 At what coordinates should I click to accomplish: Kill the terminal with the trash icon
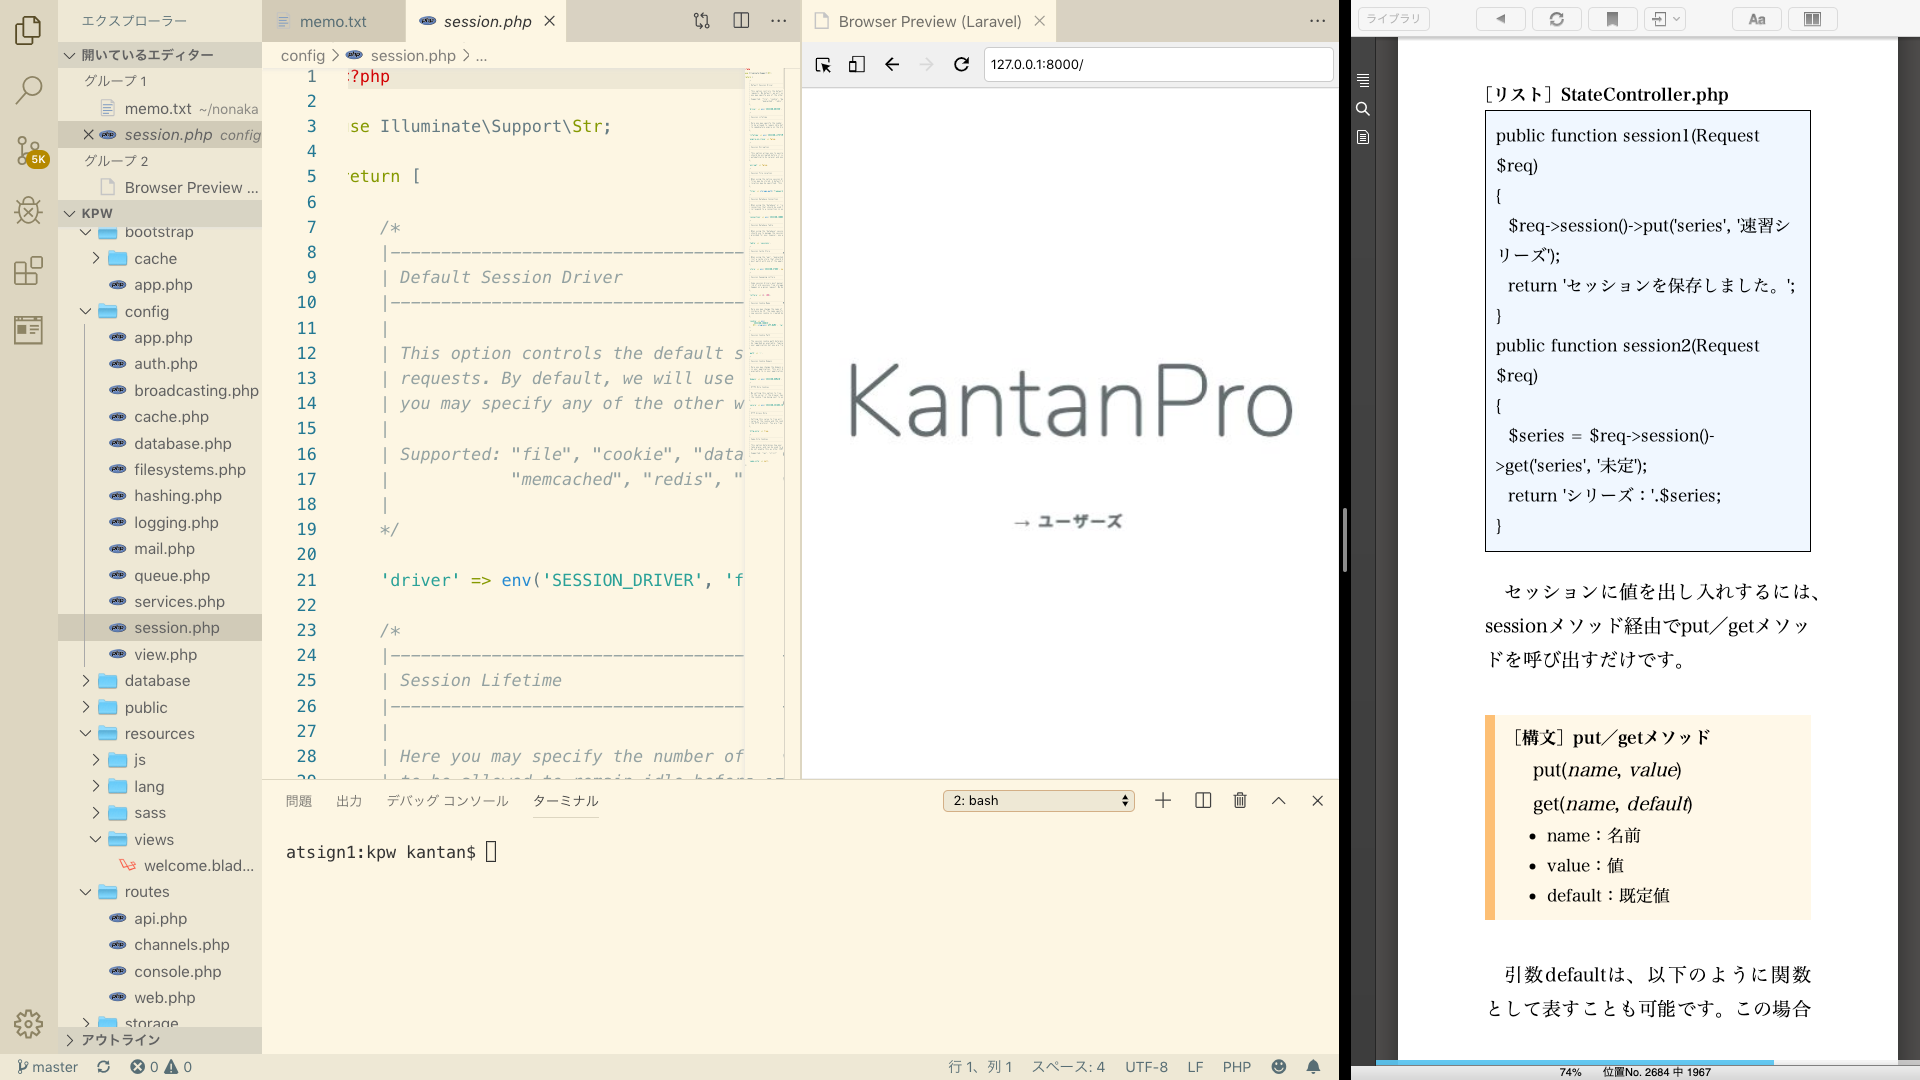[1240, 800]
